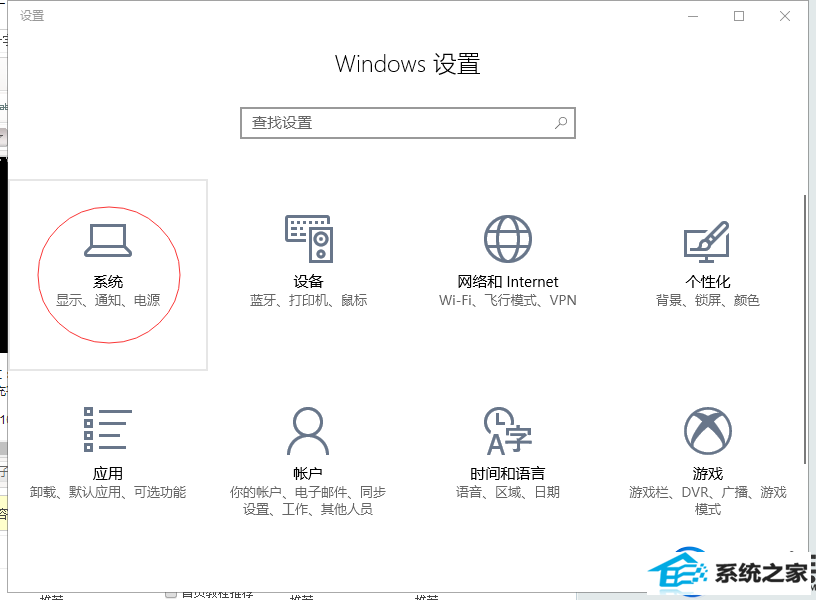Click the vertical scrollbar of Settings
The width and height of the screenshot is (816, 600).
click(x=805, y=329)
